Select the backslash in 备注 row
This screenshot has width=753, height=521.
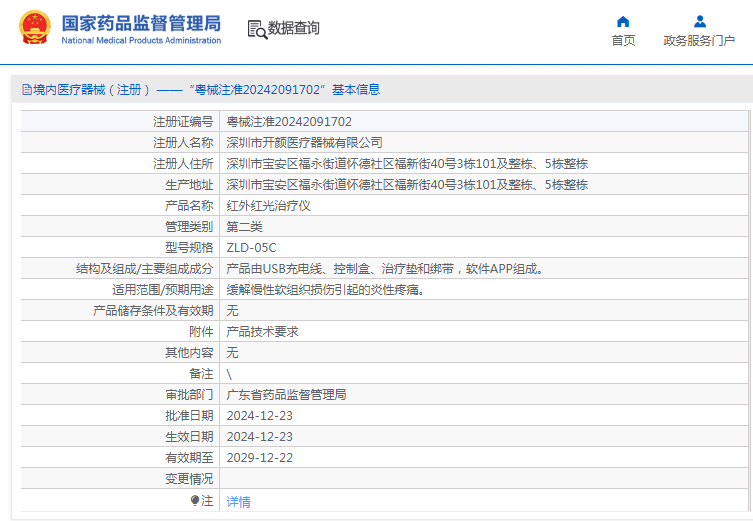pyautogui.click(x=229, y=375)
